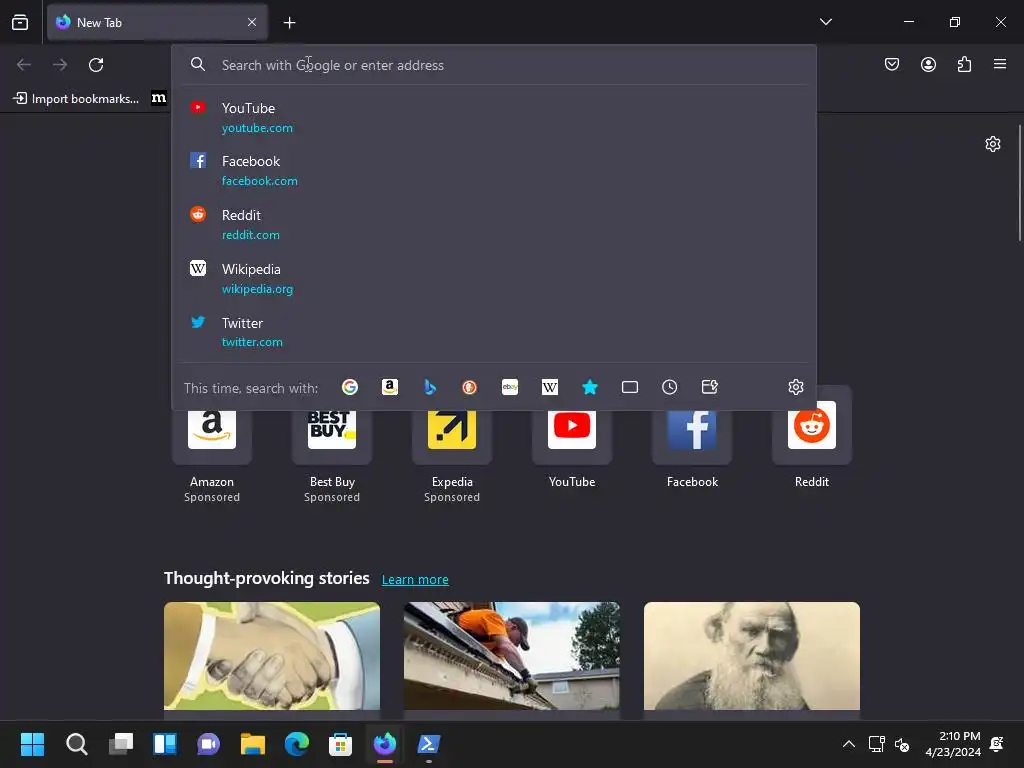Expand the list all tabs chevron
The image size is (1024, 768).
(825, 22)
